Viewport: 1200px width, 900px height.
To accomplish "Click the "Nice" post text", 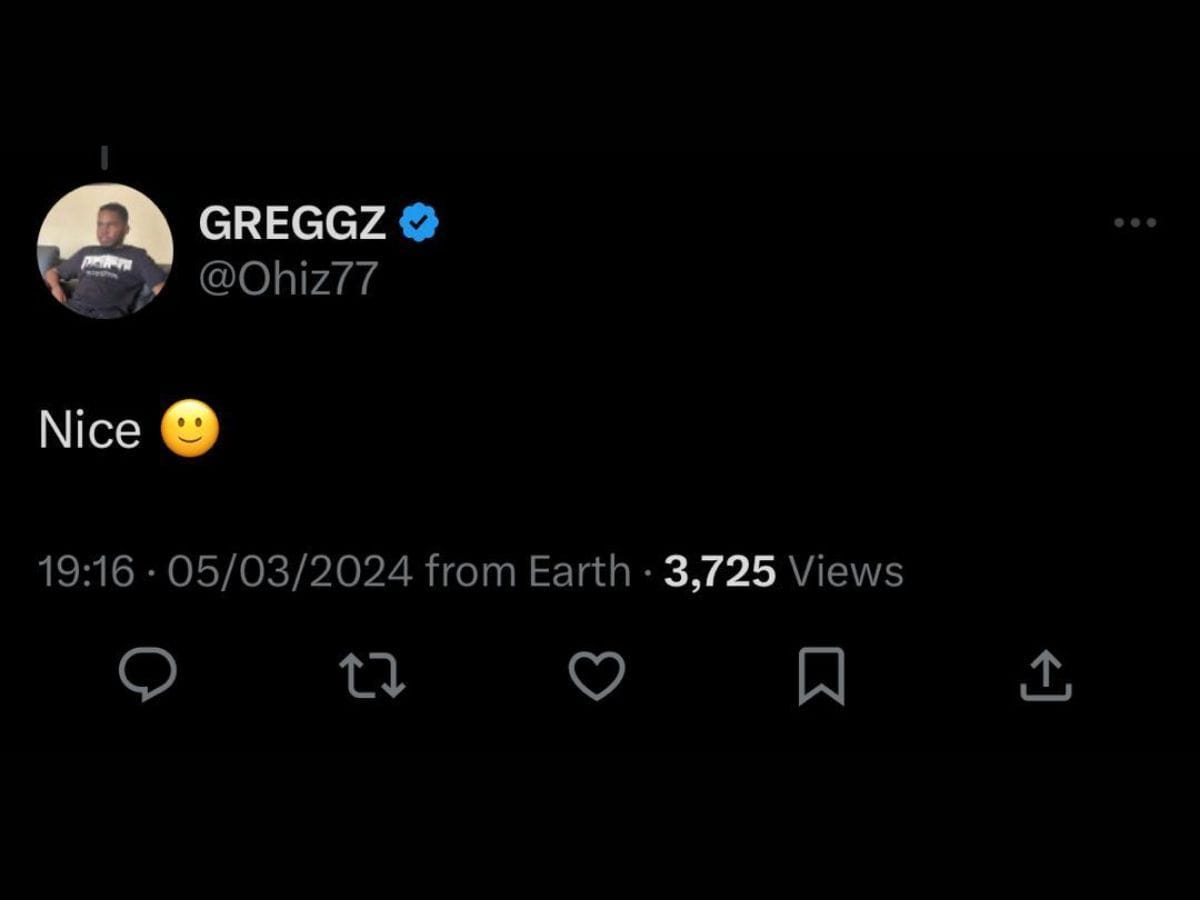I will click(x=90, y=431).
